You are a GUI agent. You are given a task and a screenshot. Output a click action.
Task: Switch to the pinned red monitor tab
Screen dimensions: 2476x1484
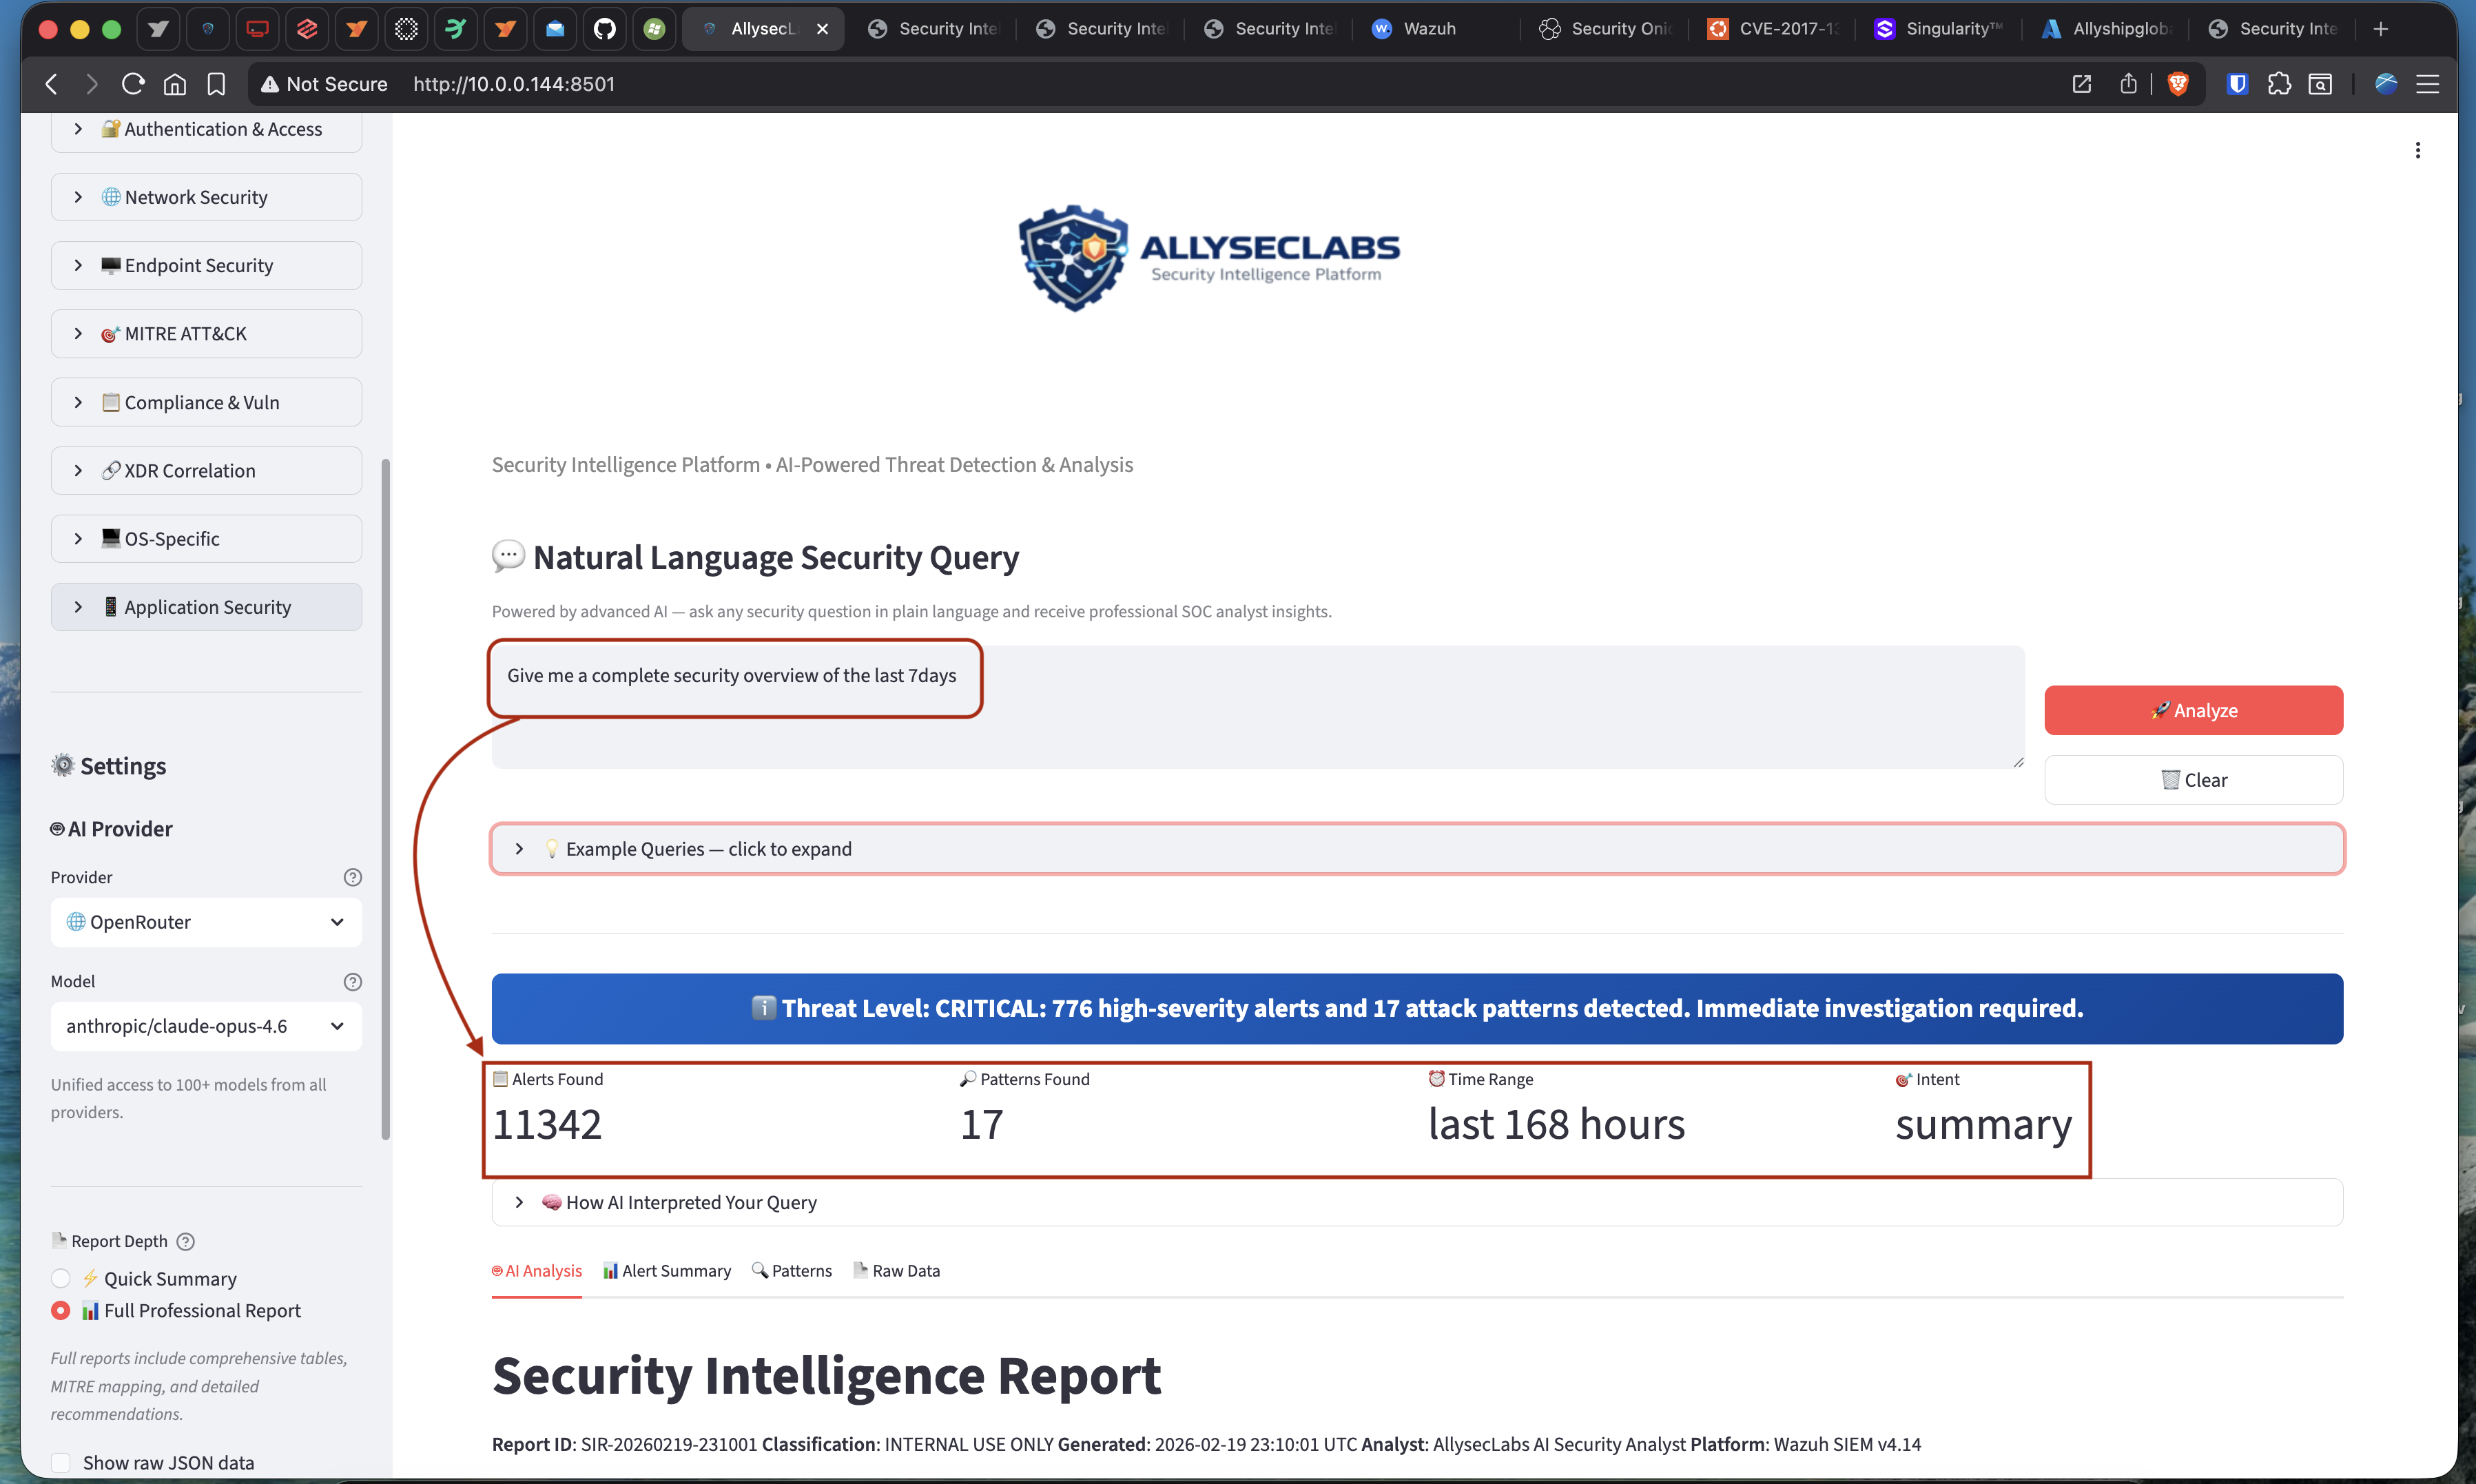pos(257,29)
